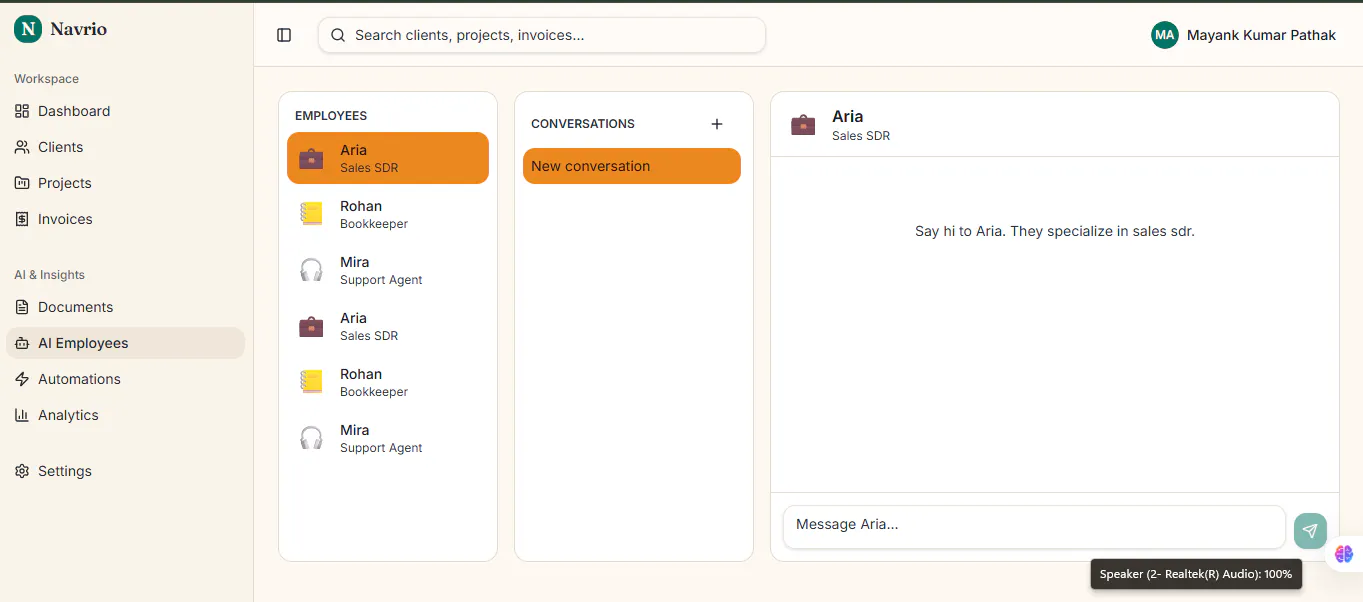1363x602 pixels.
Task: Click briefcase icon of second Aria
Action: click(311, 326)
